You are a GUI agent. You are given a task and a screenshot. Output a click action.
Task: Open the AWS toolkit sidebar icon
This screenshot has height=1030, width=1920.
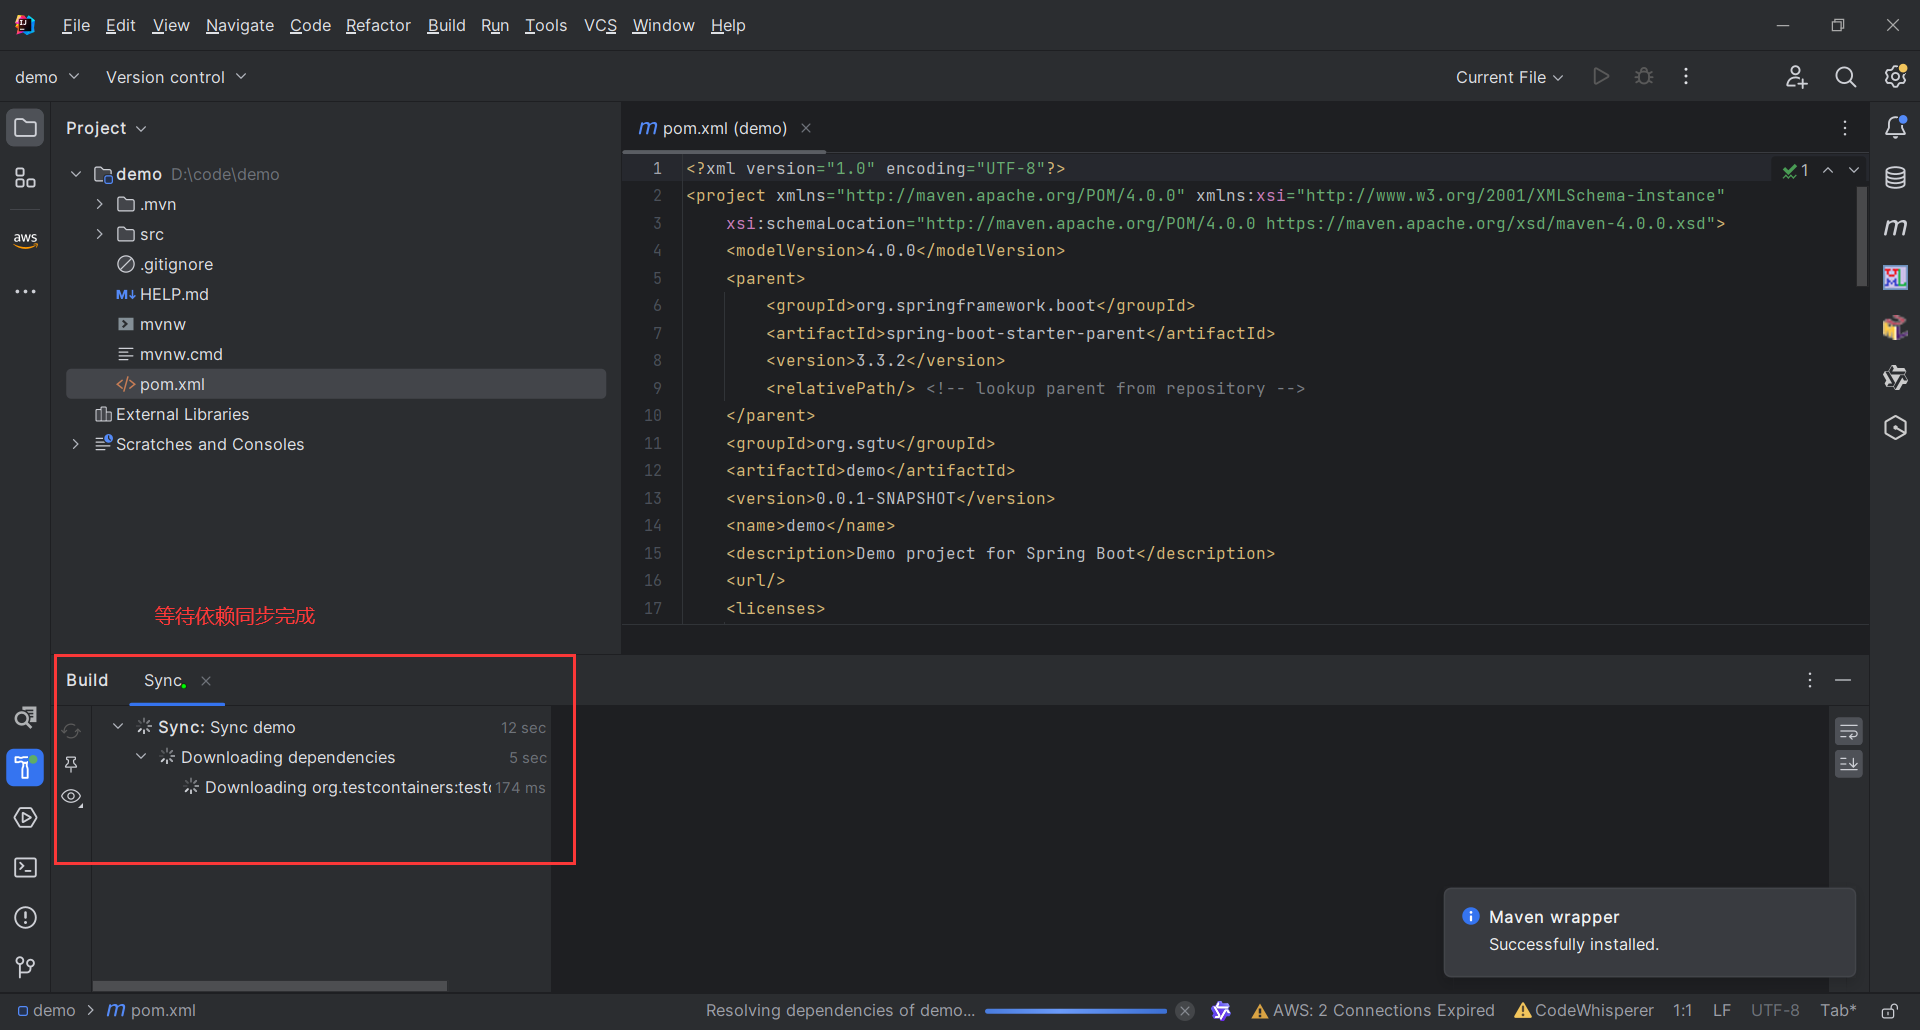tap(26, 239)
